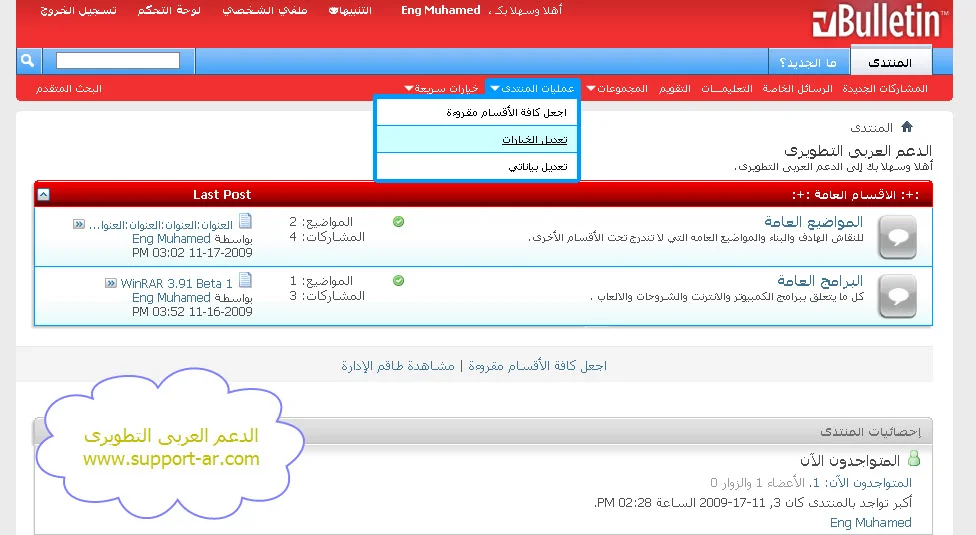Choose تعديل بياناتي in the dropdown menu
The image size is (976, 535).
point(538,167)
